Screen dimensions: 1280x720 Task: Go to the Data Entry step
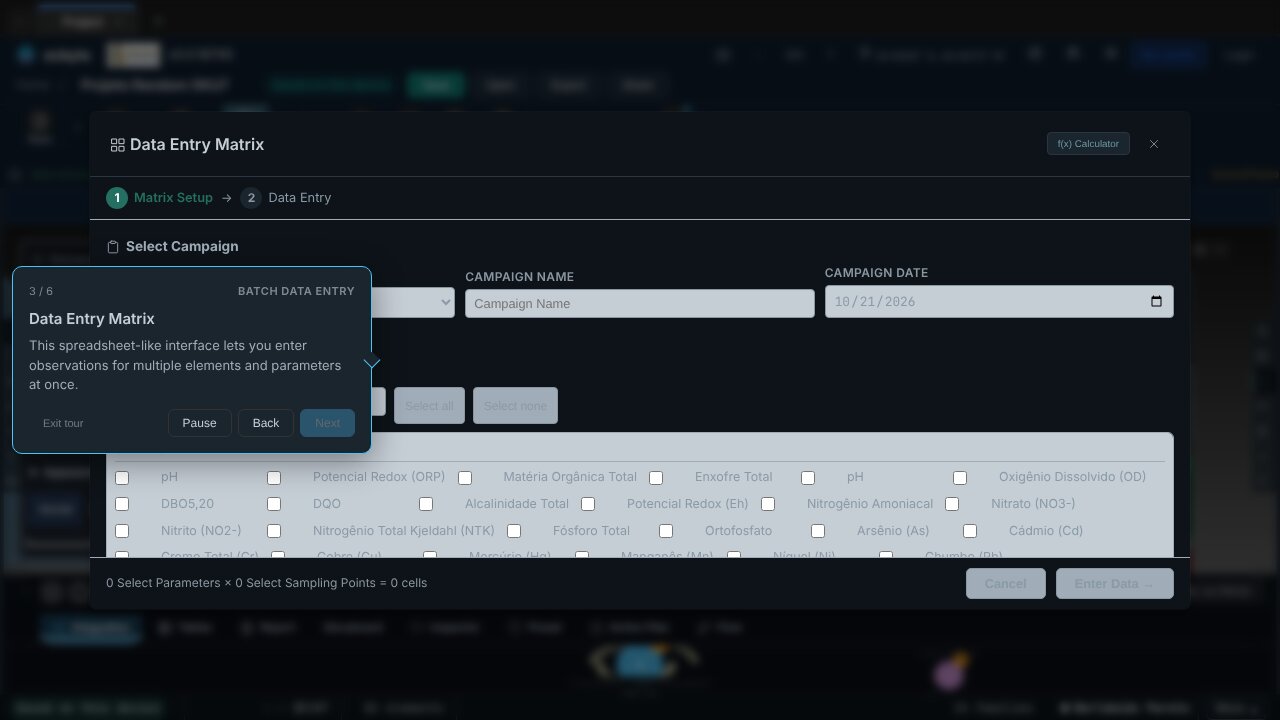[x=286, y=198]
